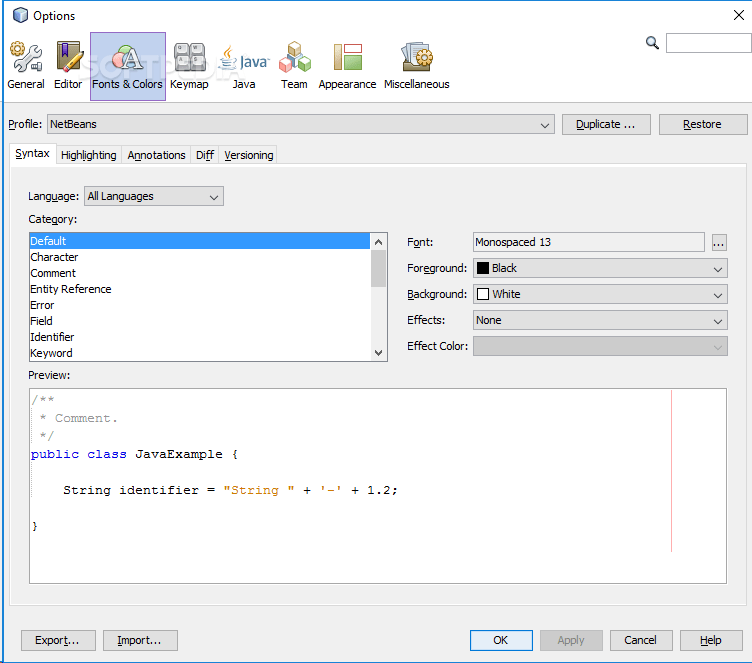This screenshot has height=663, width=752.
Task: Focus the options search field
Action: [708, 43]
